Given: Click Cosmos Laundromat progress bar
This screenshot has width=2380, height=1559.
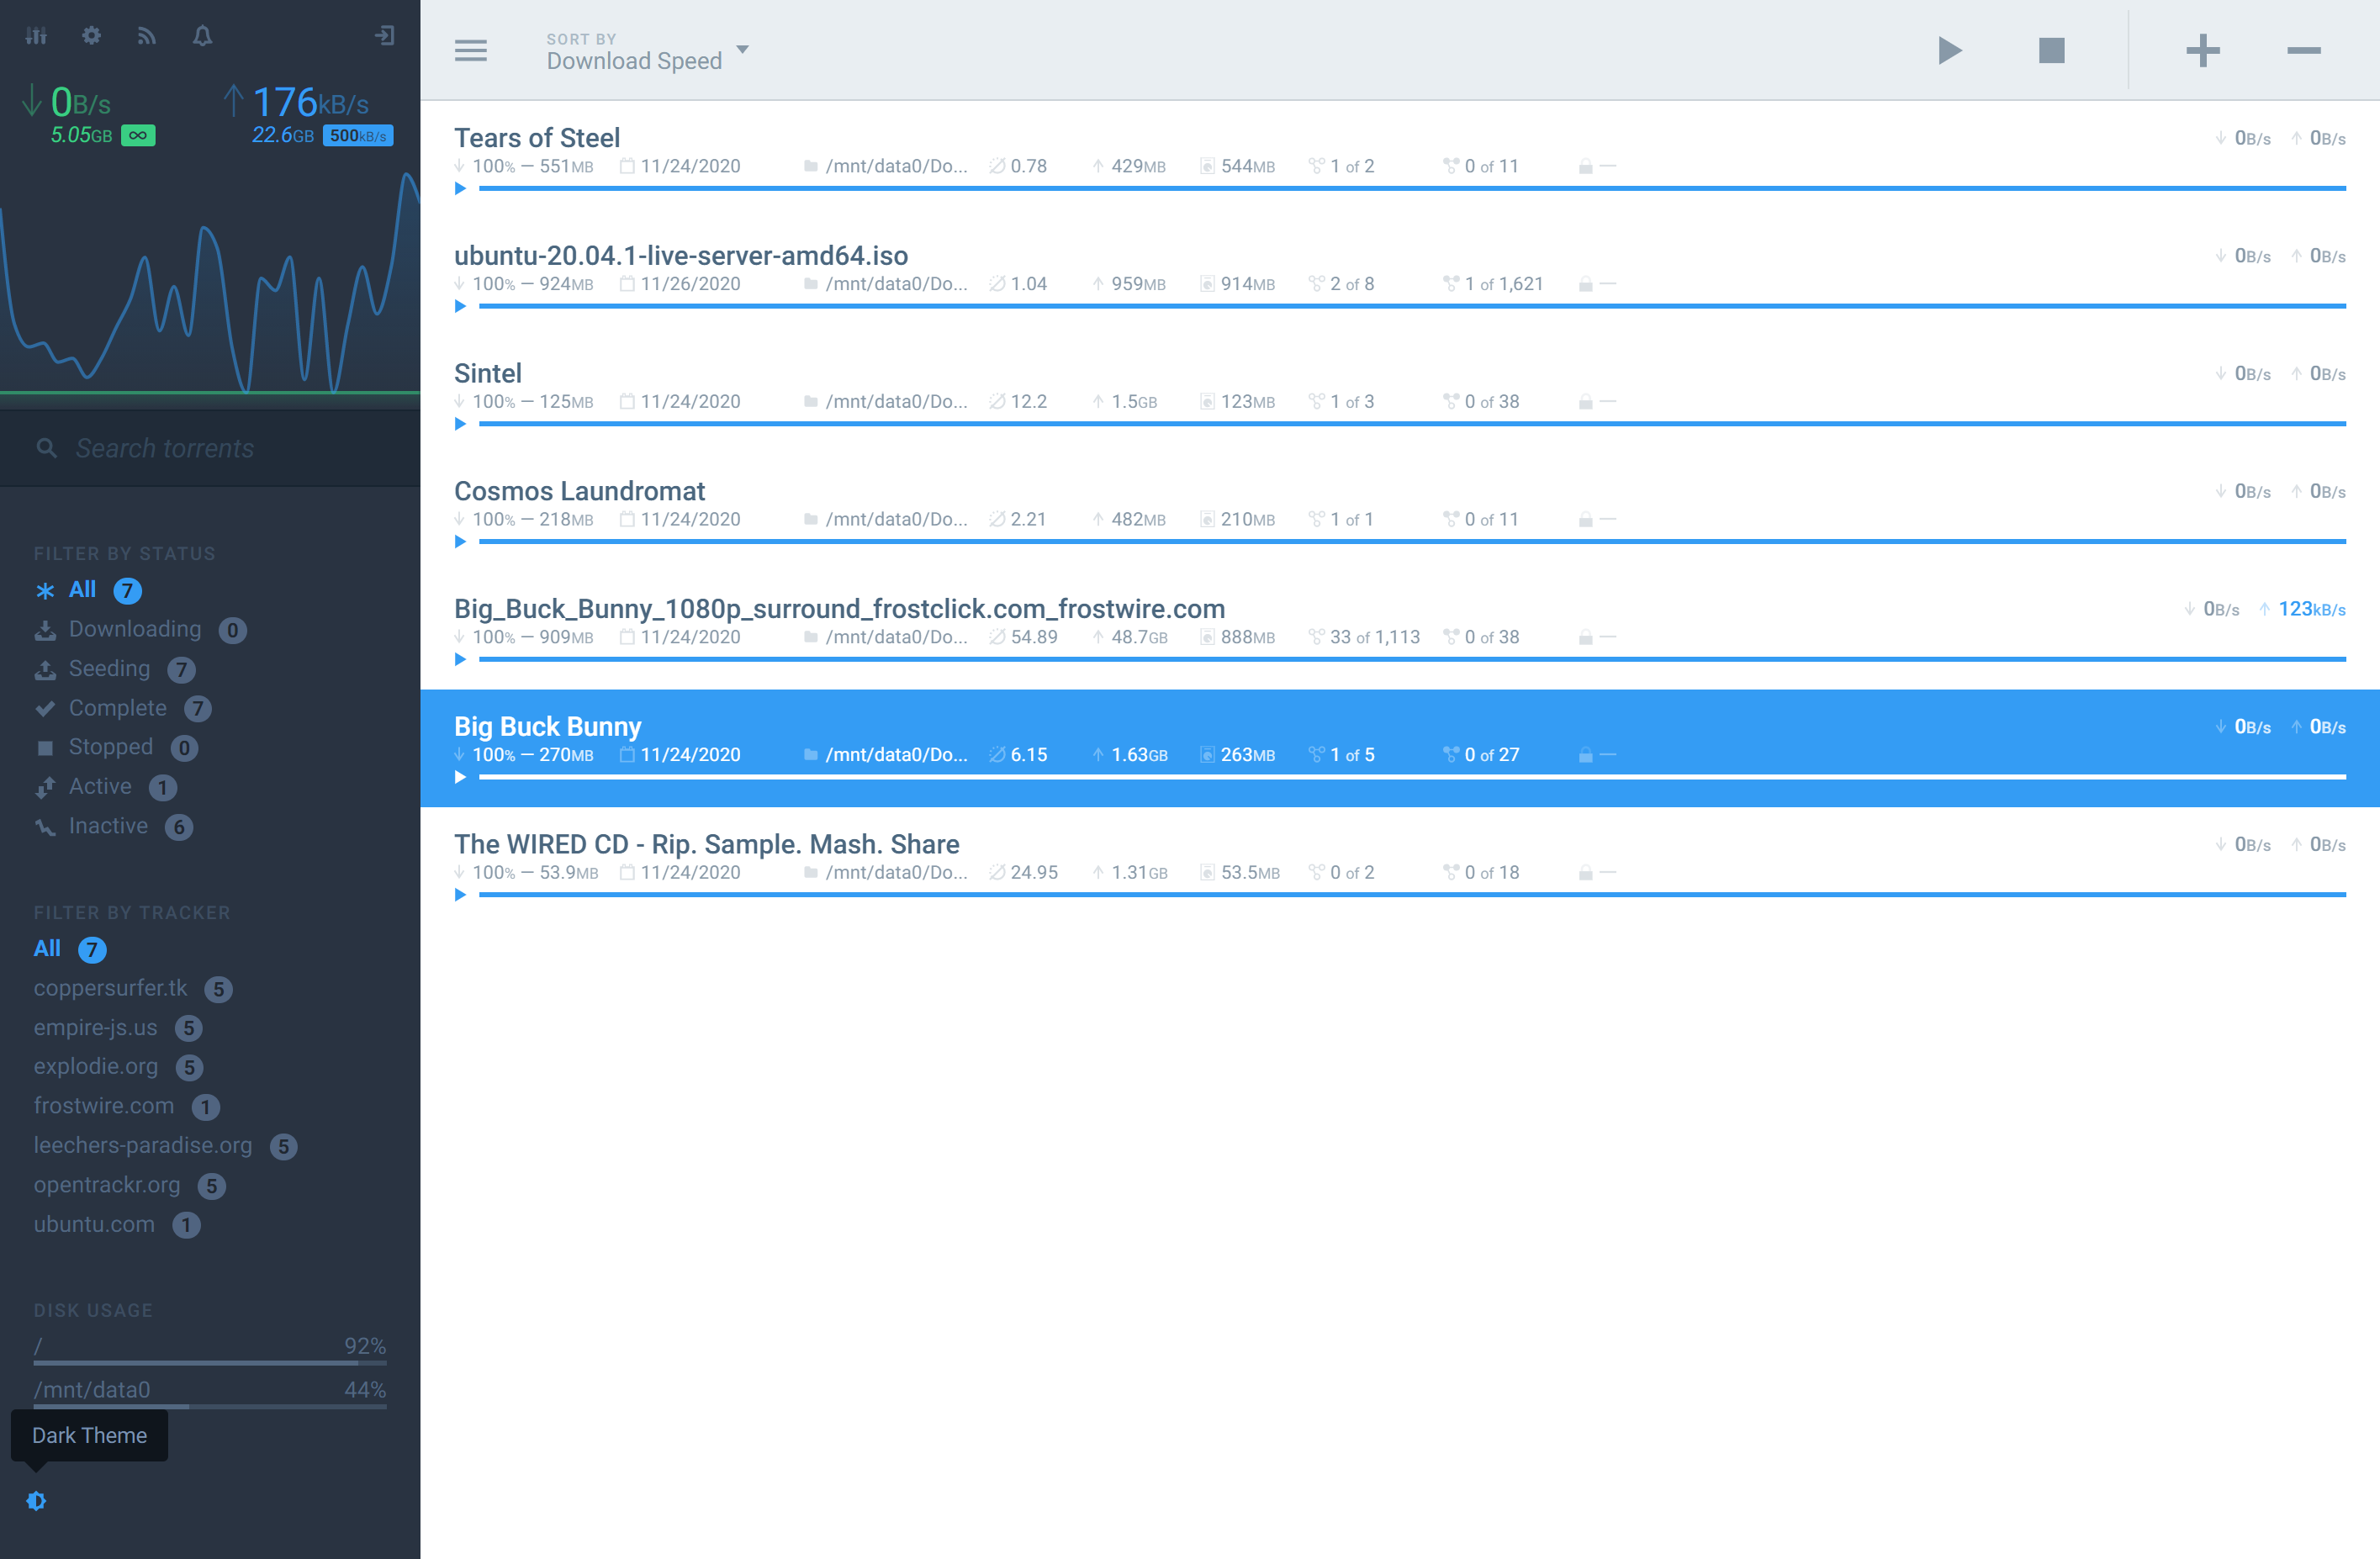Looking at the screenshot, I should pyautogui.click(x=1411, y=541).
